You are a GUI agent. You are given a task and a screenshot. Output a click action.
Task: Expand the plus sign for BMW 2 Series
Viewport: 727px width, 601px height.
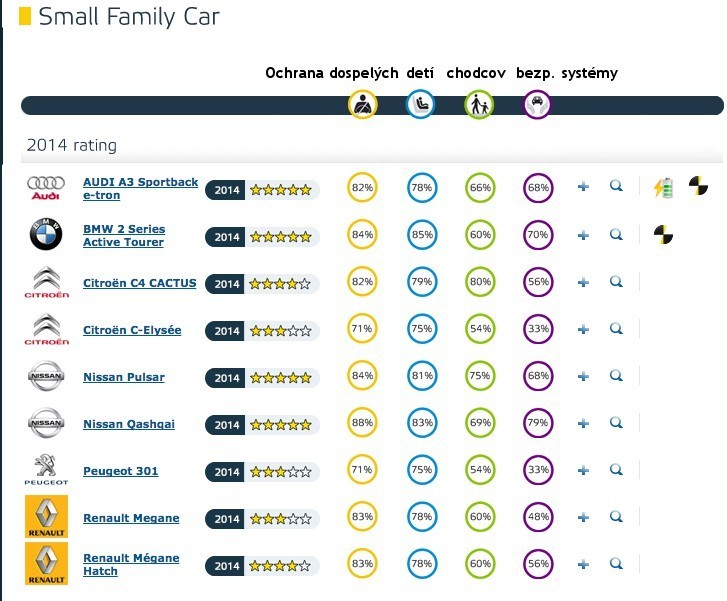pos(583,235)
